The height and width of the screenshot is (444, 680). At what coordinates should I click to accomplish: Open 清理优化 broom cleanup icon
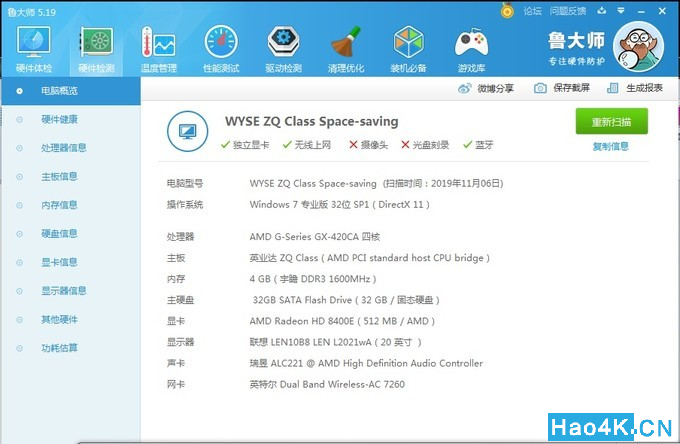point(346,49)
